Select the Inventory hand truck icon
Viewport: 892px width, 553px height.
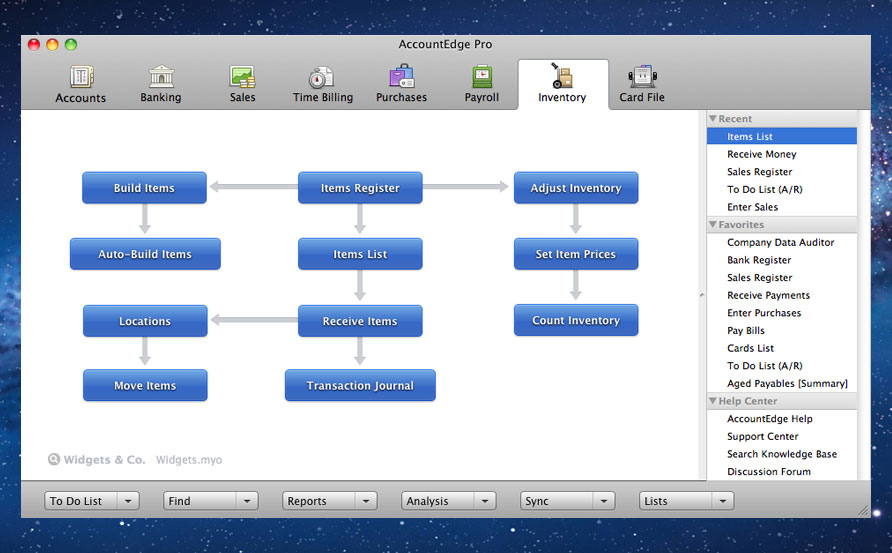[562, 76]
